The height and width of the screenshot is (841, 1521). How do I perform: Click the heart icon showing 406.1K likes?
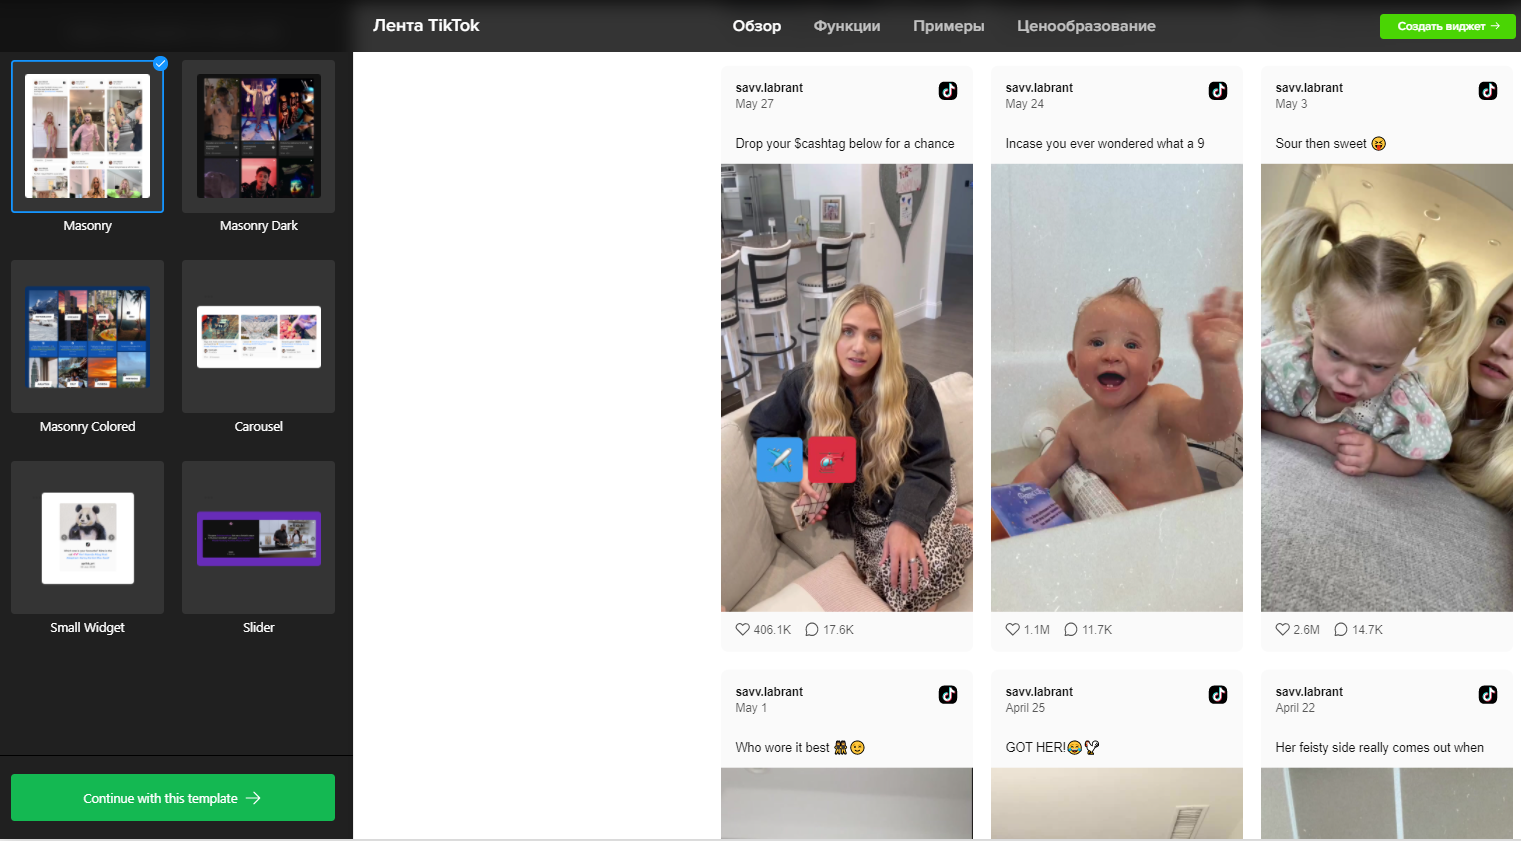(x=742, y=629)
